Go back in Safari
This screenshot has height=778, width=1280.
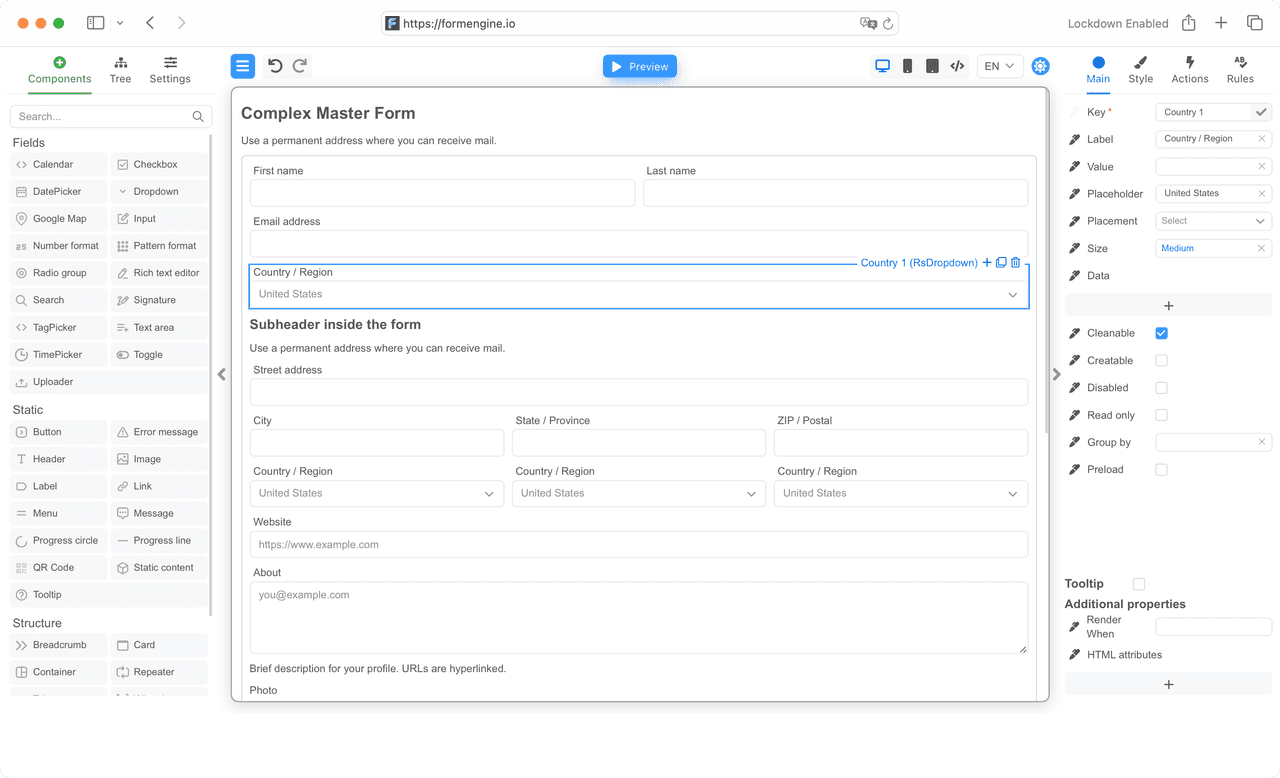[x=150, y=23]
